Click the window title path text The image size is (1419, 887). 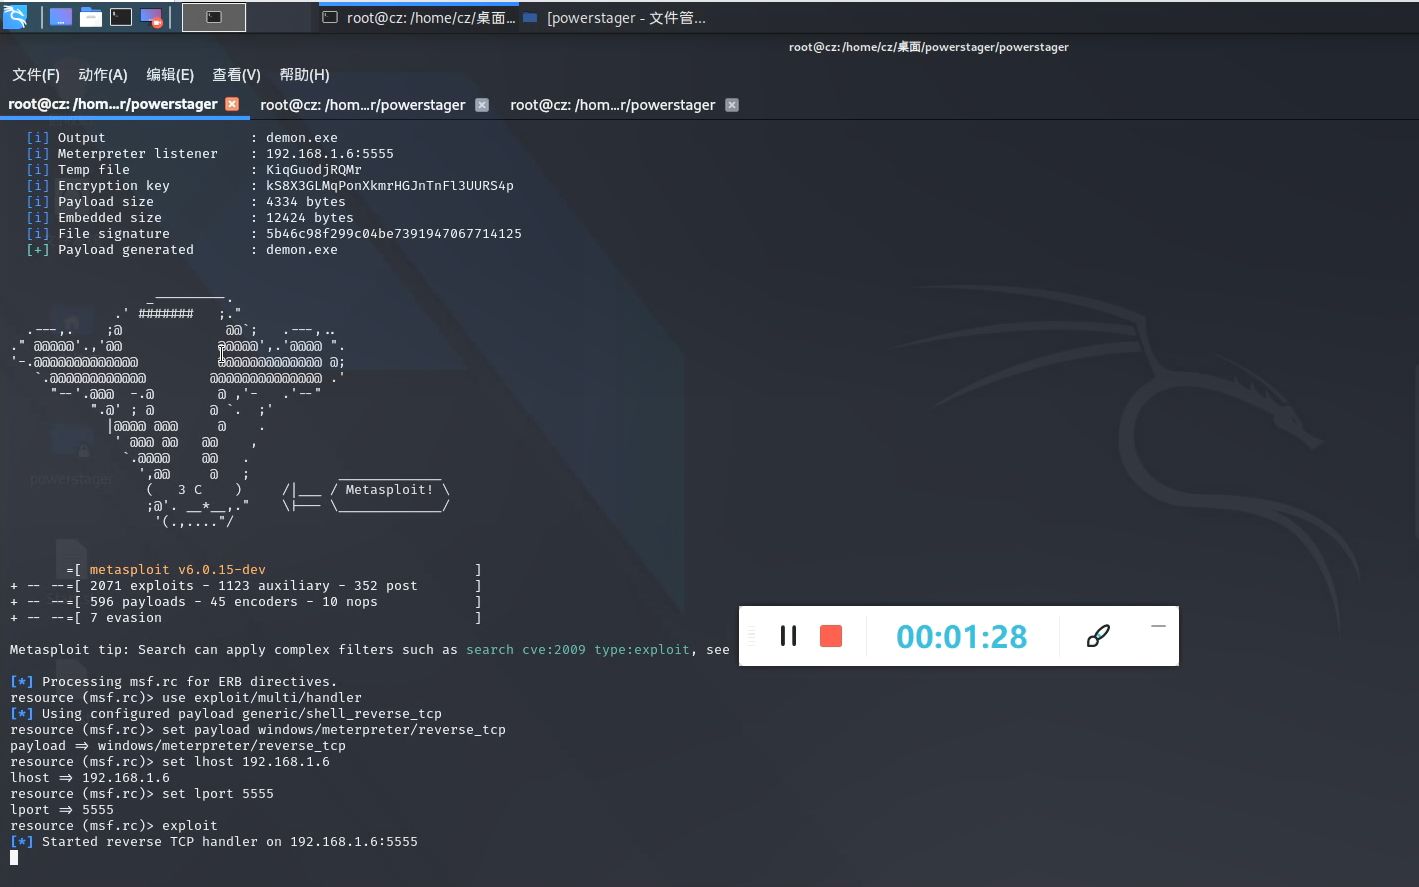929,47
